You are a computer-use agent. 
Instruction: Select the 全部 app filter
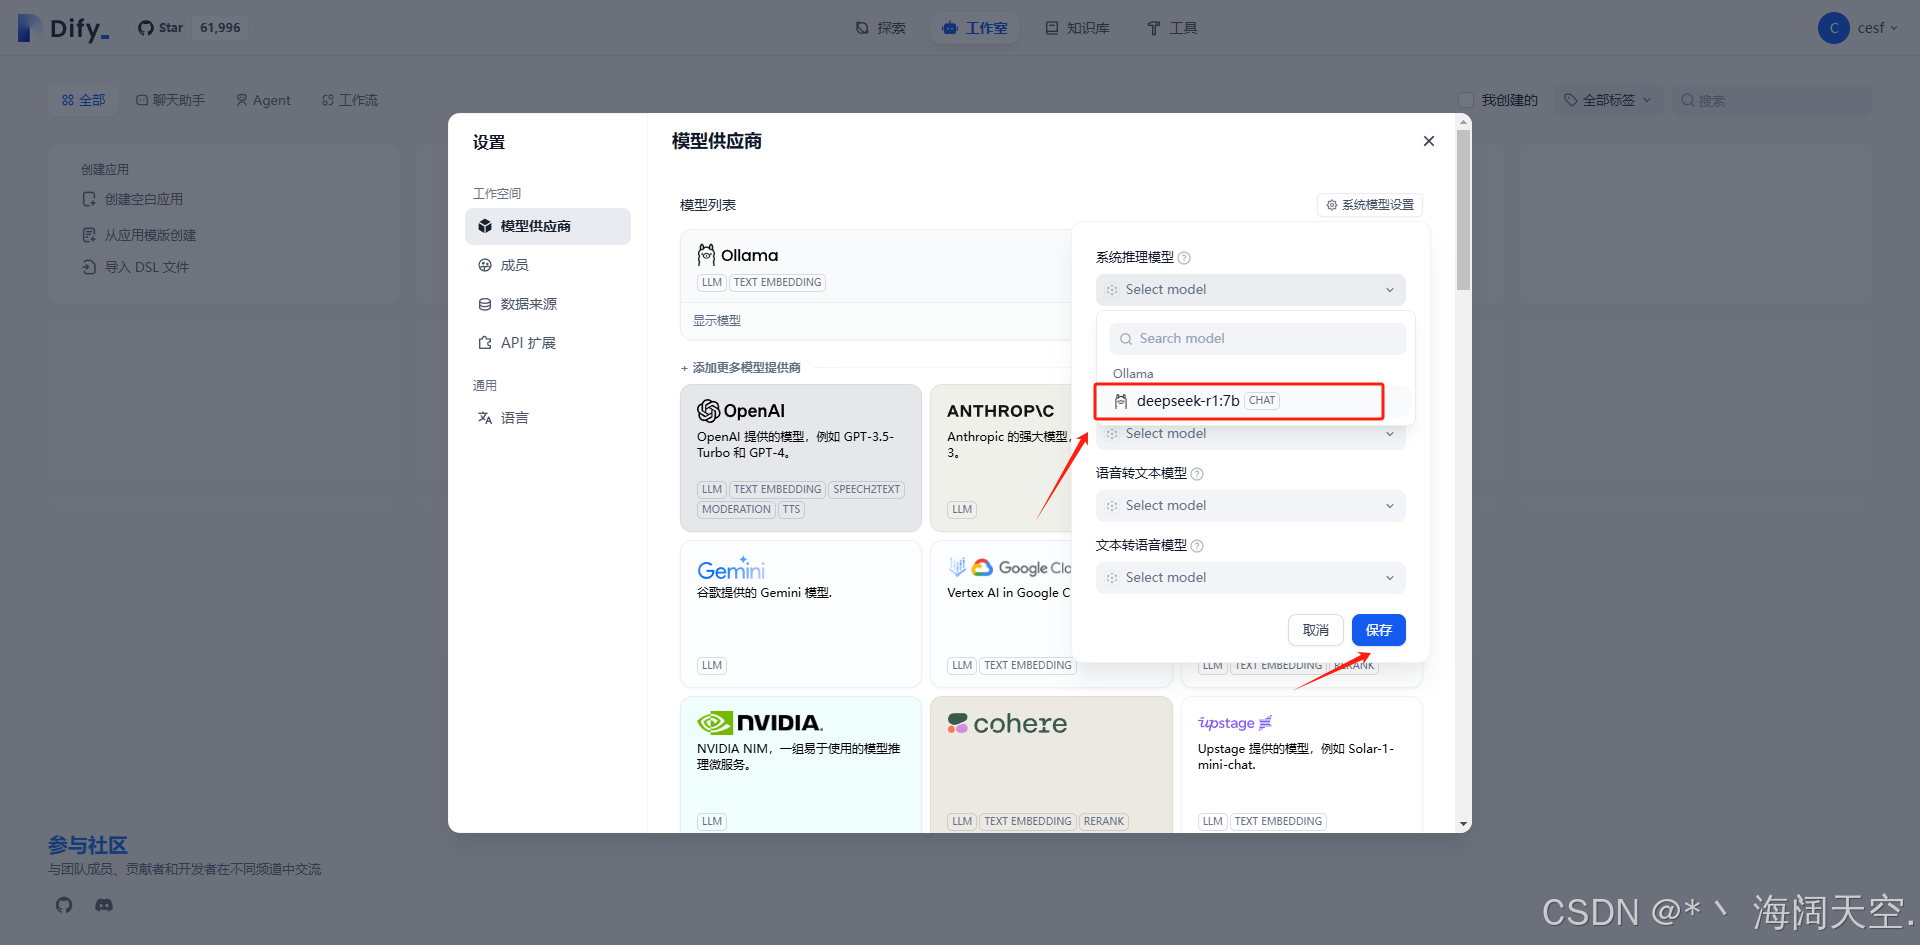click(84, 100)
